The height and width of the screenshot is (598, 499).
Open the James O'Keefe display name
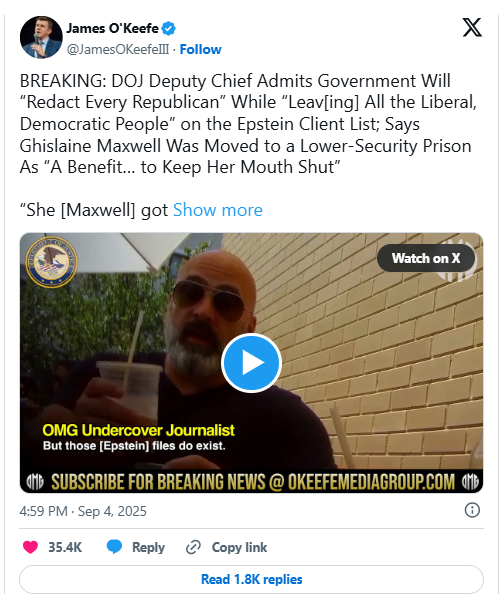[113, 28]
